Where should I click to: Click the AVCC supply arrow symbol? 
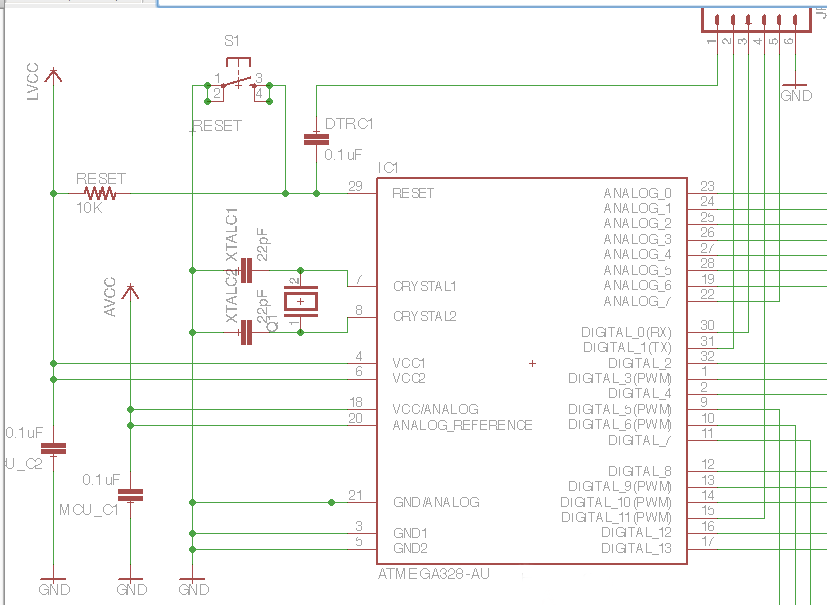(x=130, y=292)
